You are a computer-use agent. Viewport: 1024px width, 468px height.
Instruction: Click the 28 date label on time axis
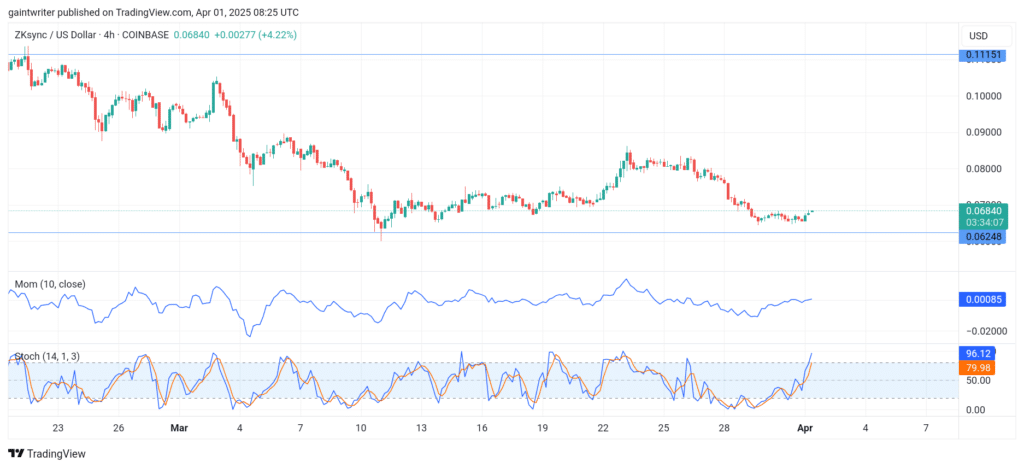pyautogui.click(x=724, y=428)
